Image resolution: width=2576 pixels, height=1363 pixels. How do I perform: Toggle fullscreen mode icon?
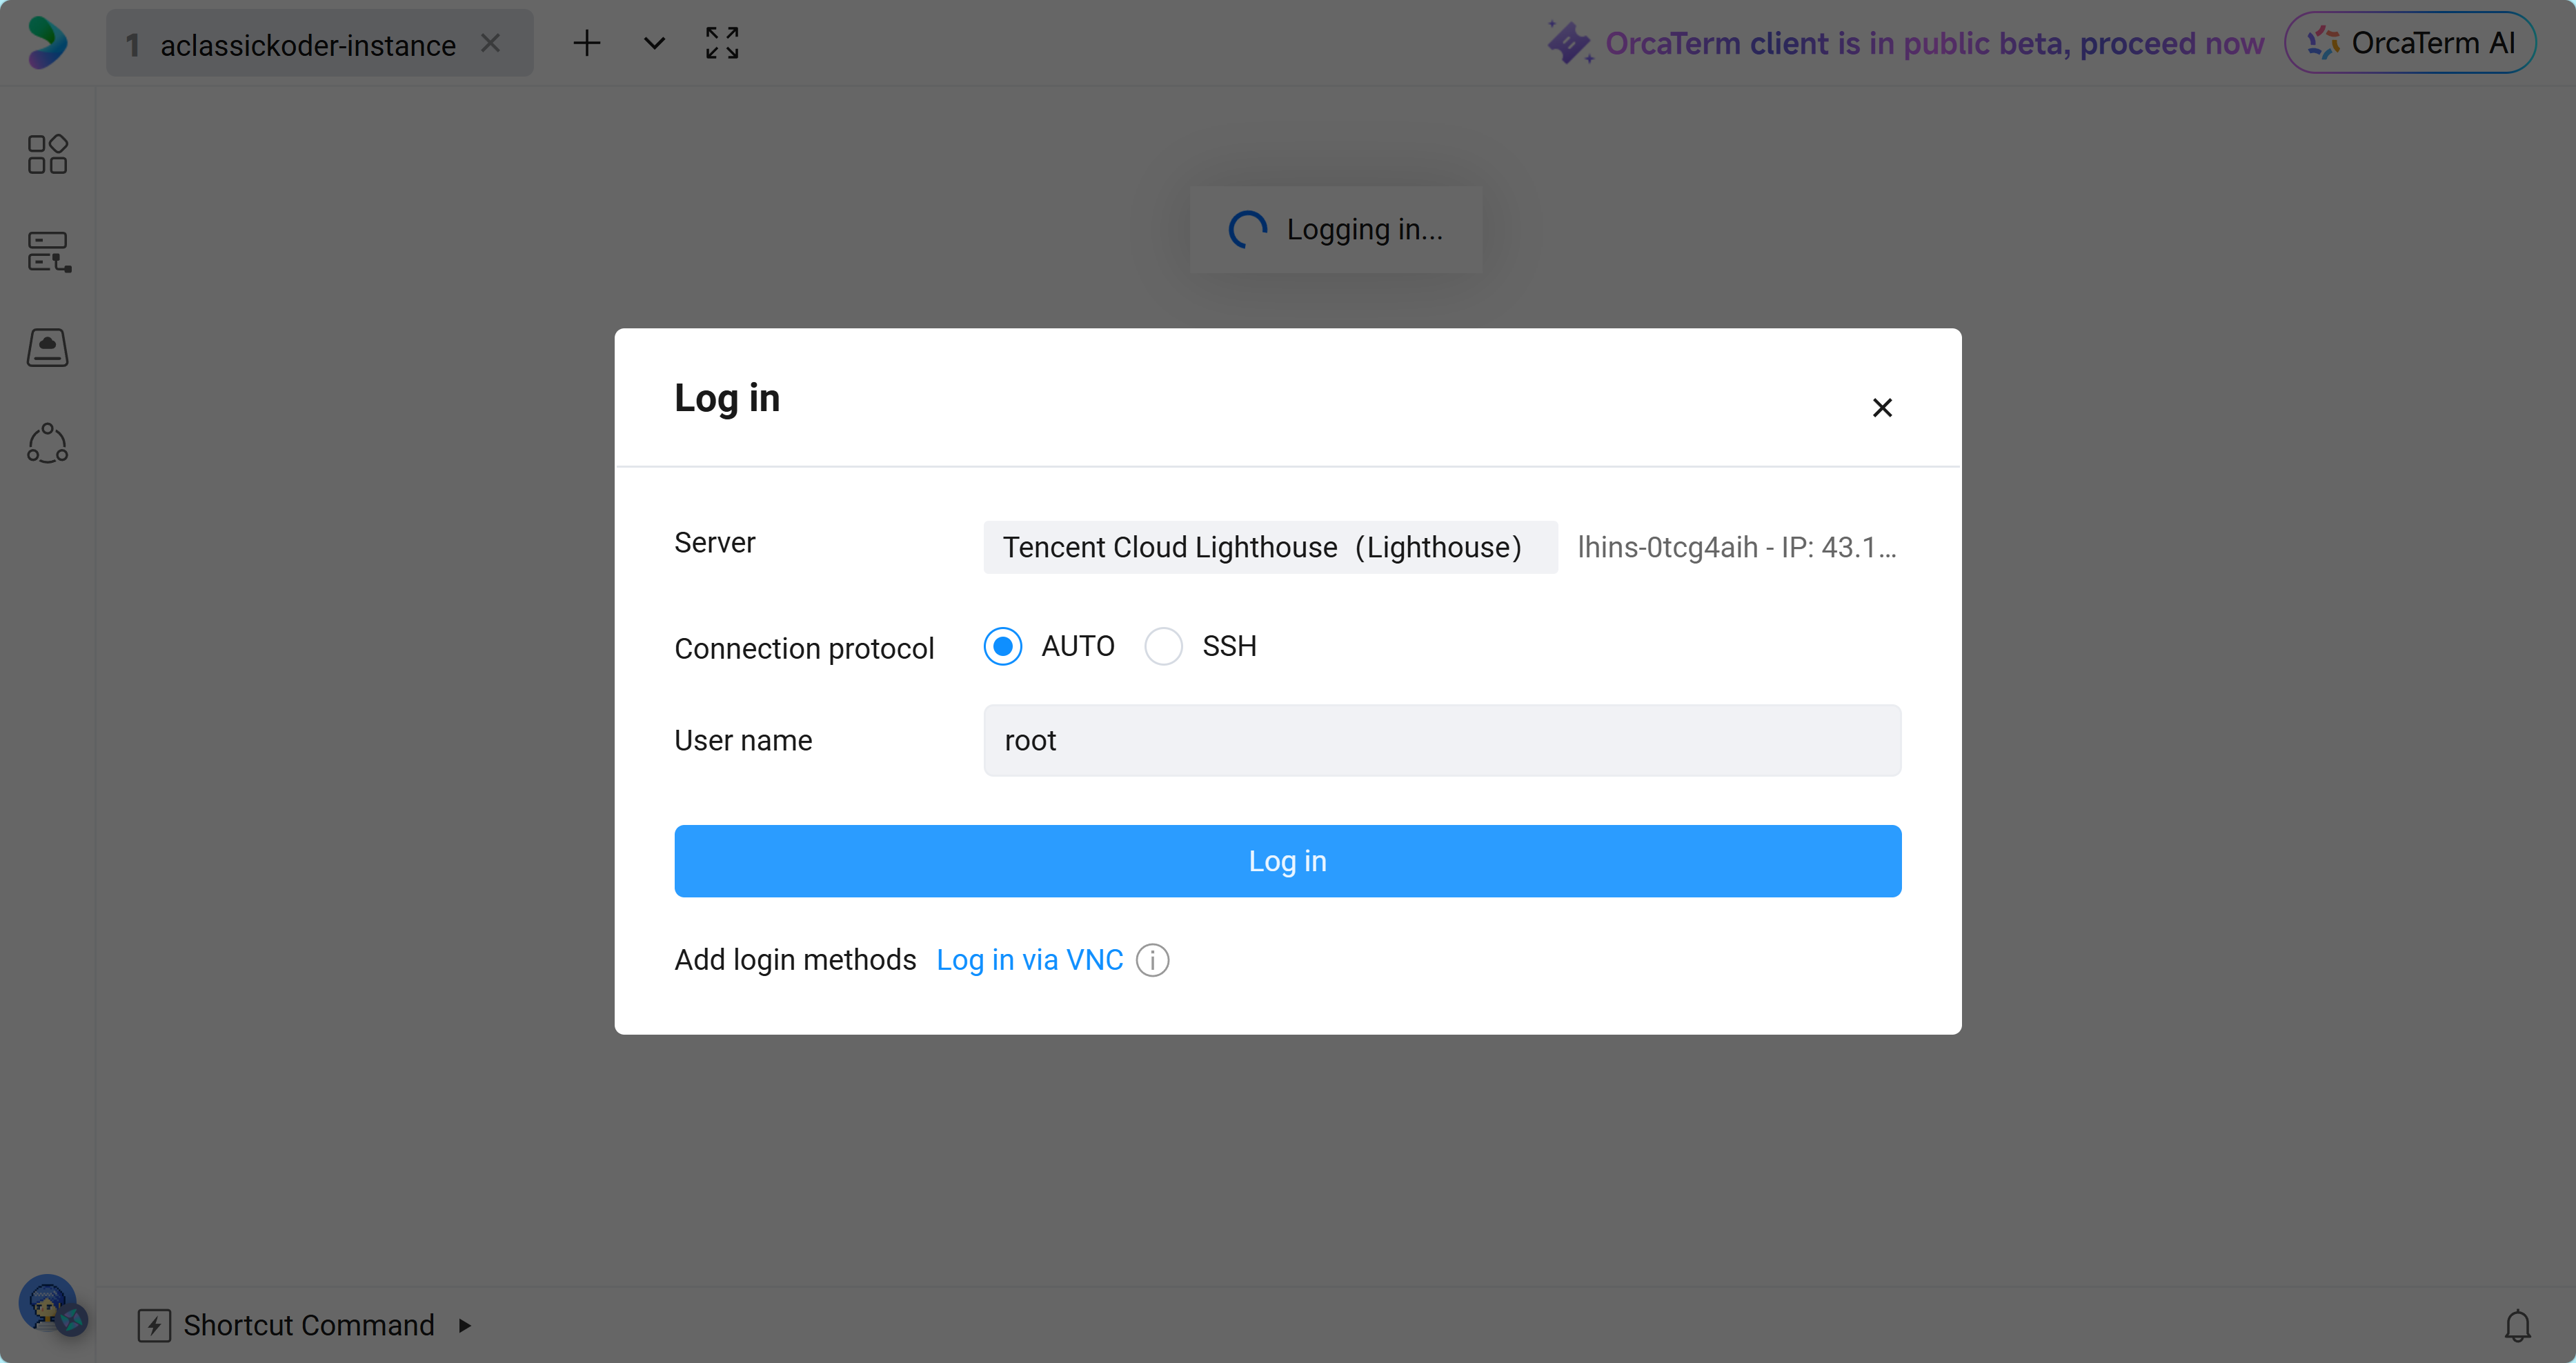point(722,43)
